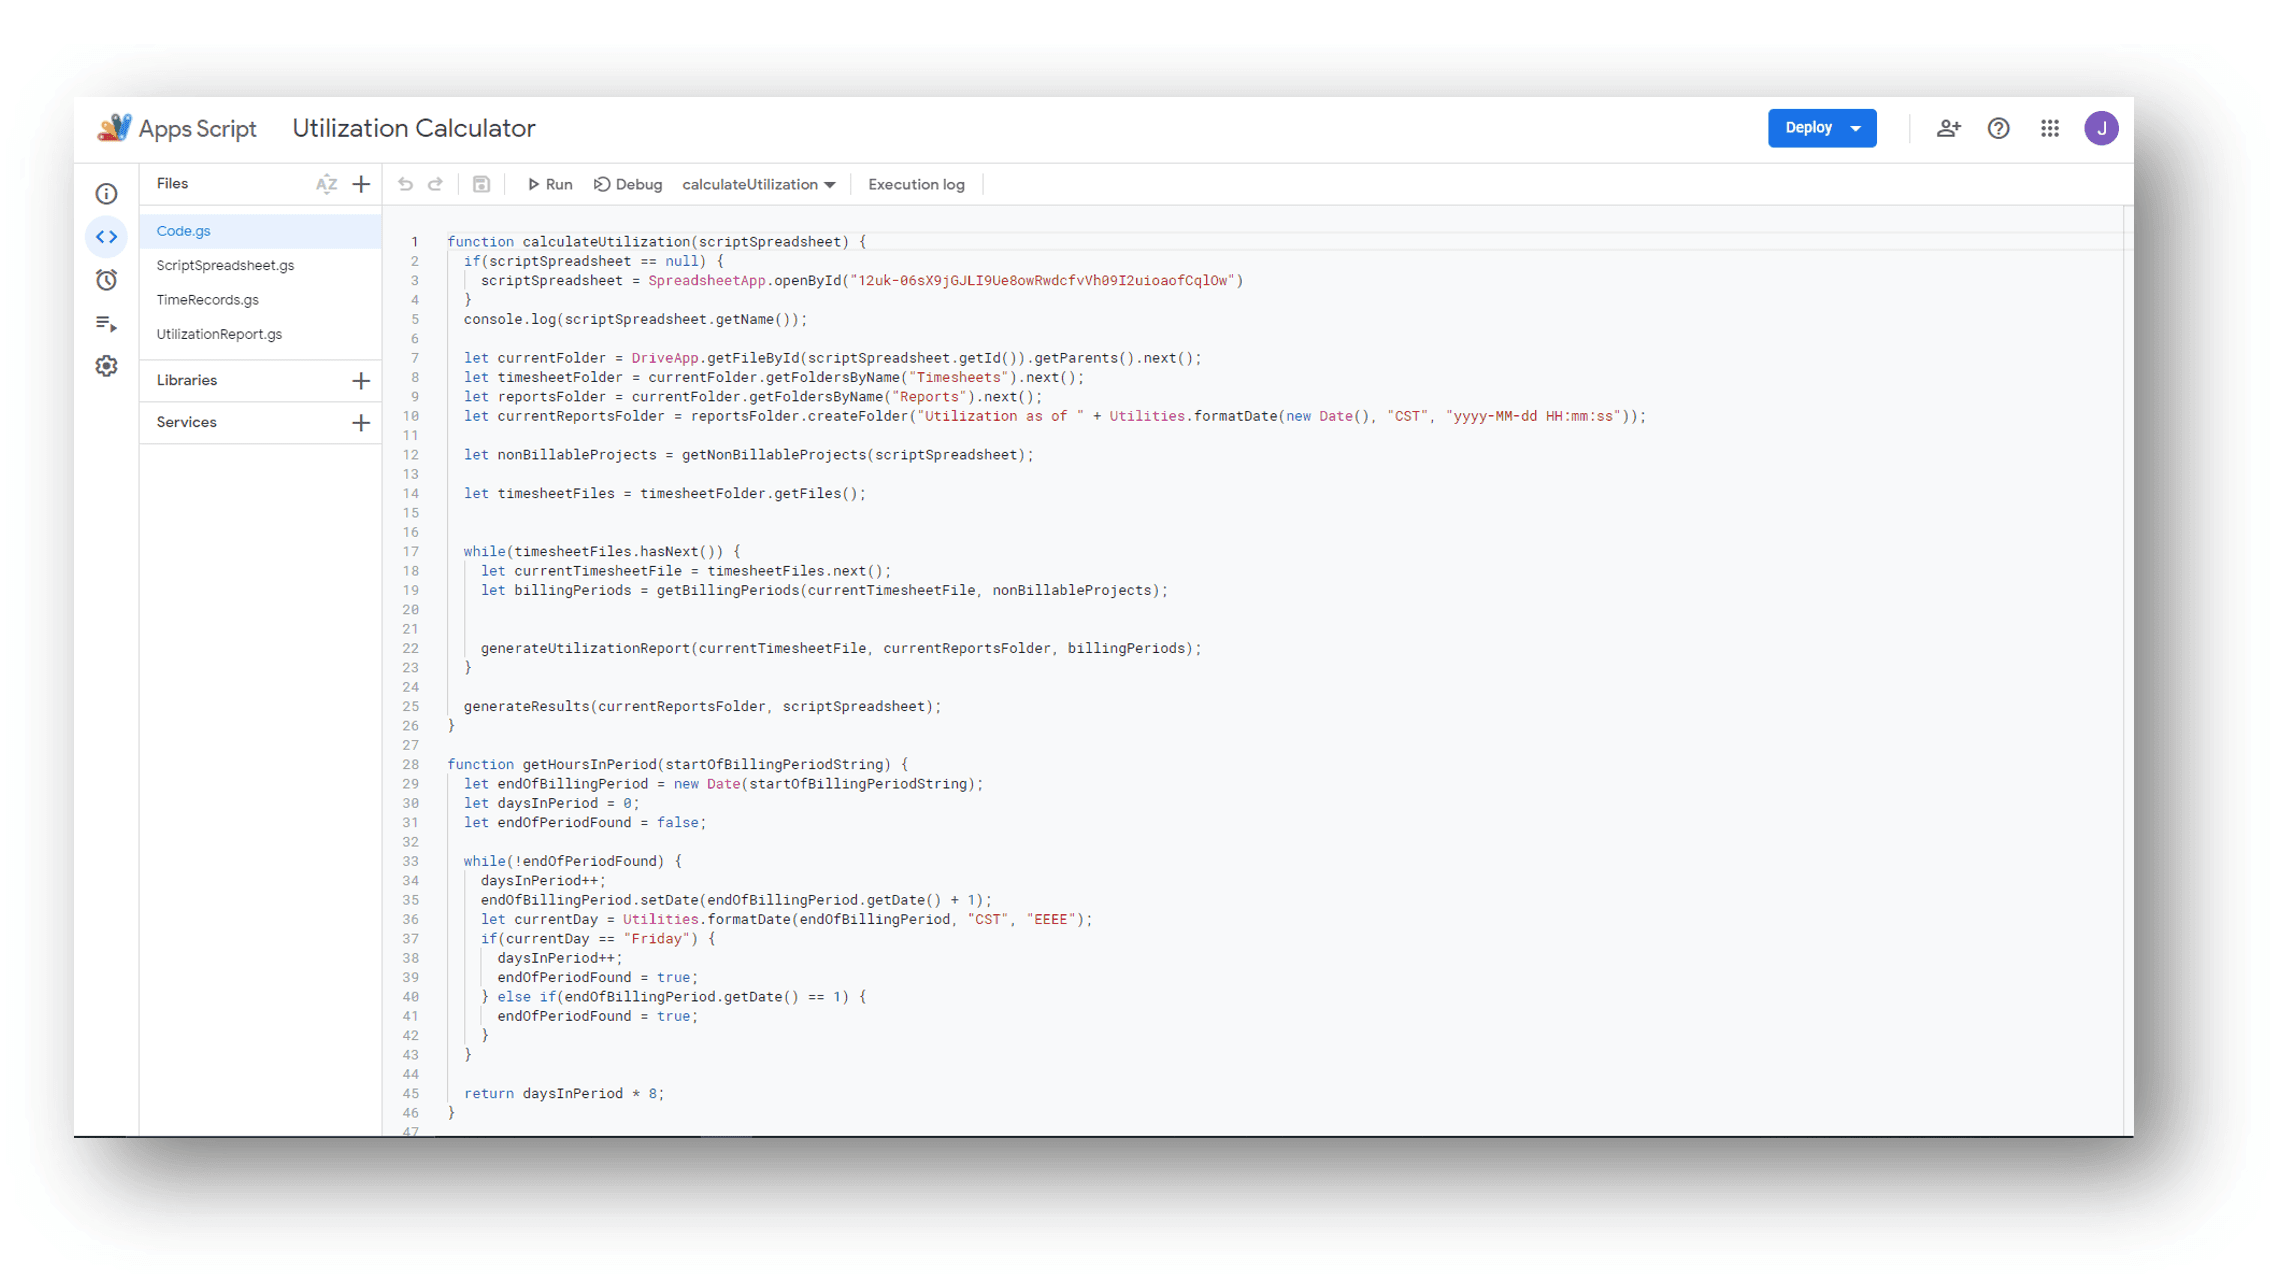
Task: Open Project Settings gear icon
Action: pos(106,366)
